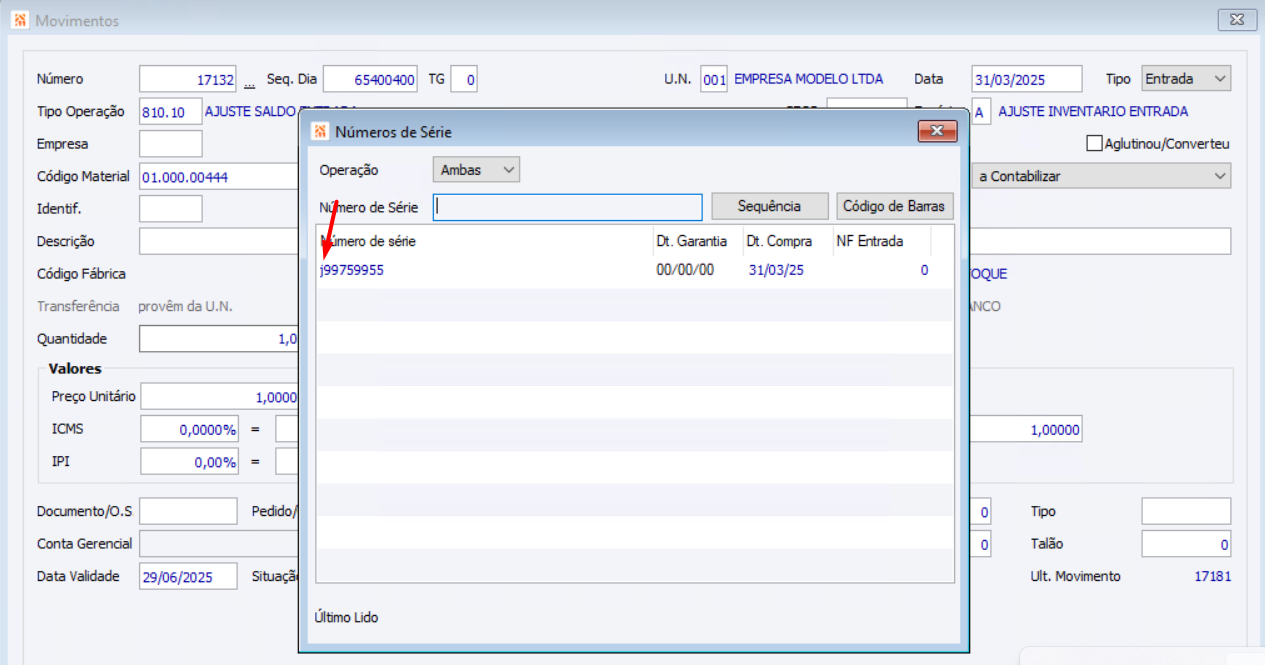Viewport: 1265px width, 665px height.
Task: Click the empty Identif. field
Action: coord(171,209)
